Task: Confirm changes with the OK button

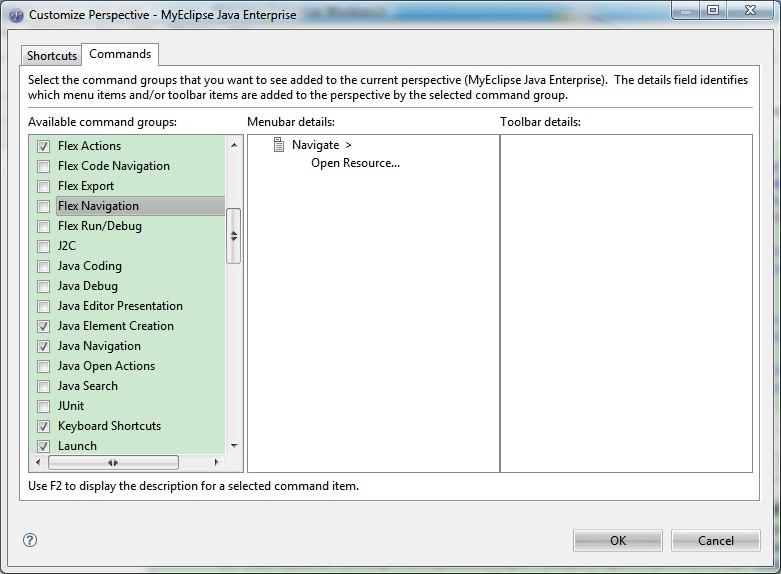Action: (618, 541)
